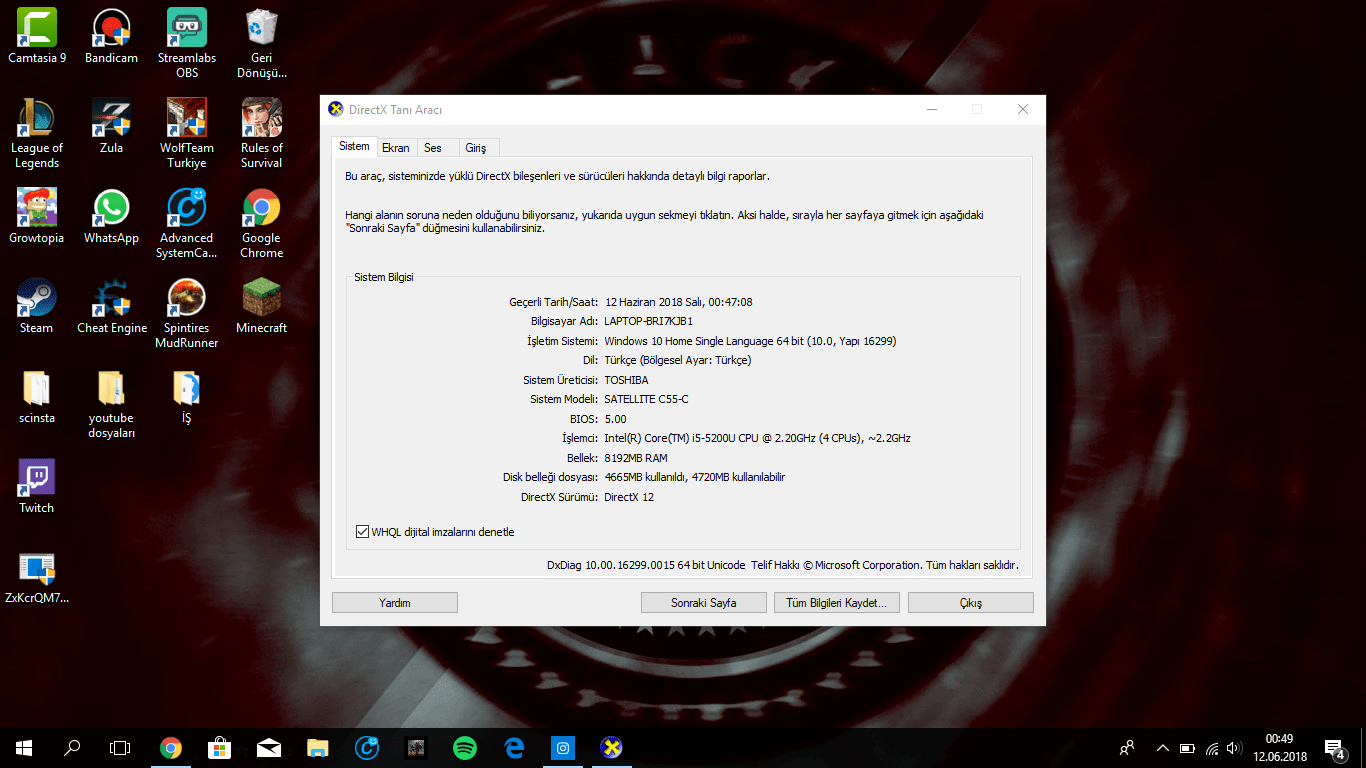Go to next page with Sonraki Sayfa

704,603
